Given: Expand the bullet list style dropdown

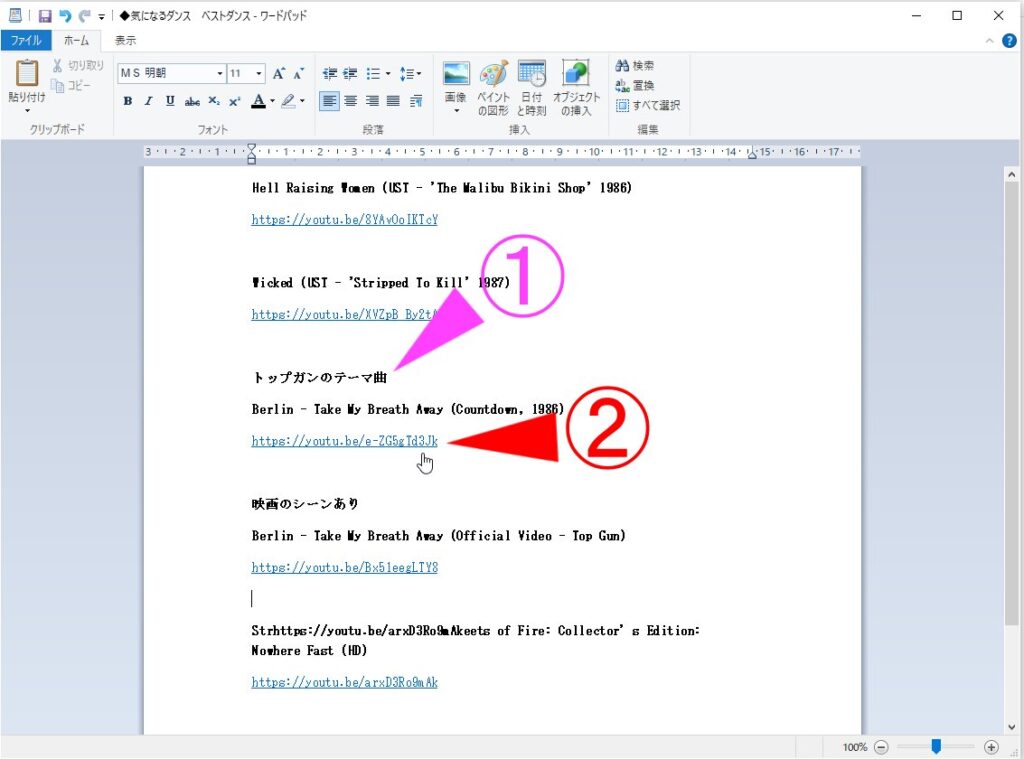Looking at the screenshot, I should [x=388, y=73].
